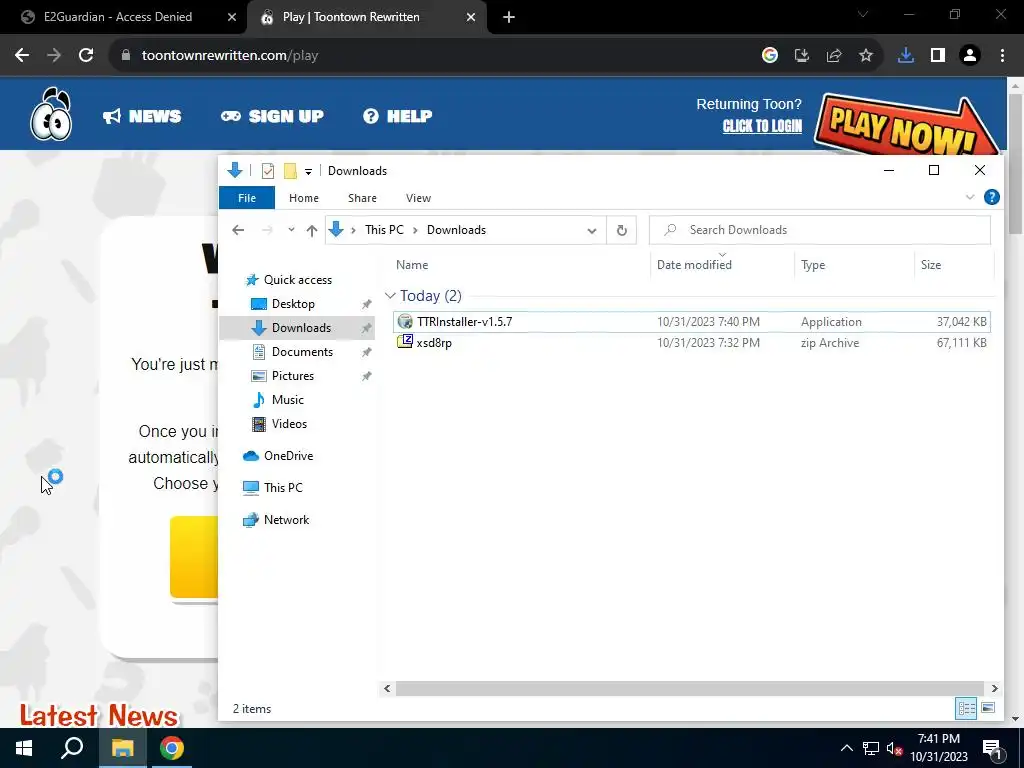The height and width of the screenshot is (768, 1024).
Task: Open recent locations dropdown in Explorer
Action: (x=291, y=230)
